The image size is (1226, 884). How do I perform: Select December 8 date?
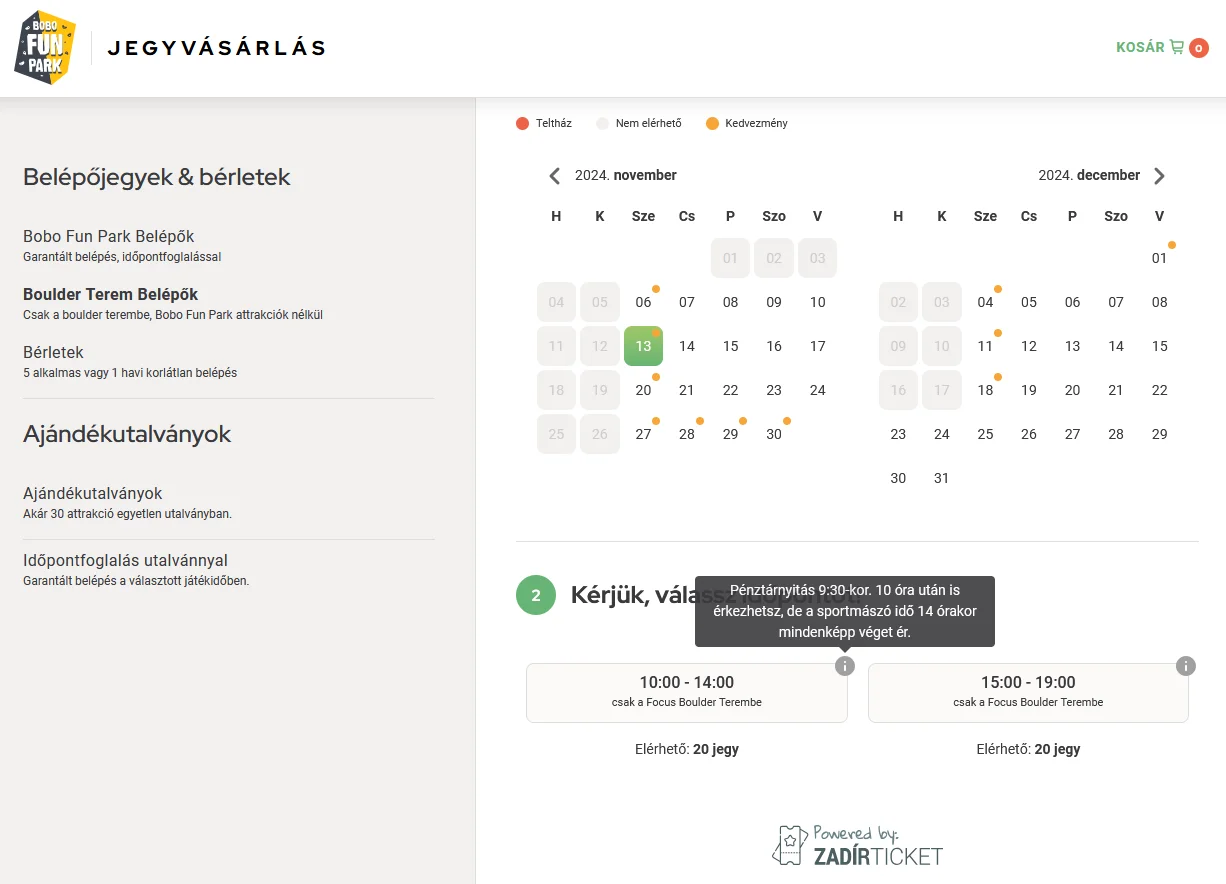pyautogui.click(x=1159, y=302)
